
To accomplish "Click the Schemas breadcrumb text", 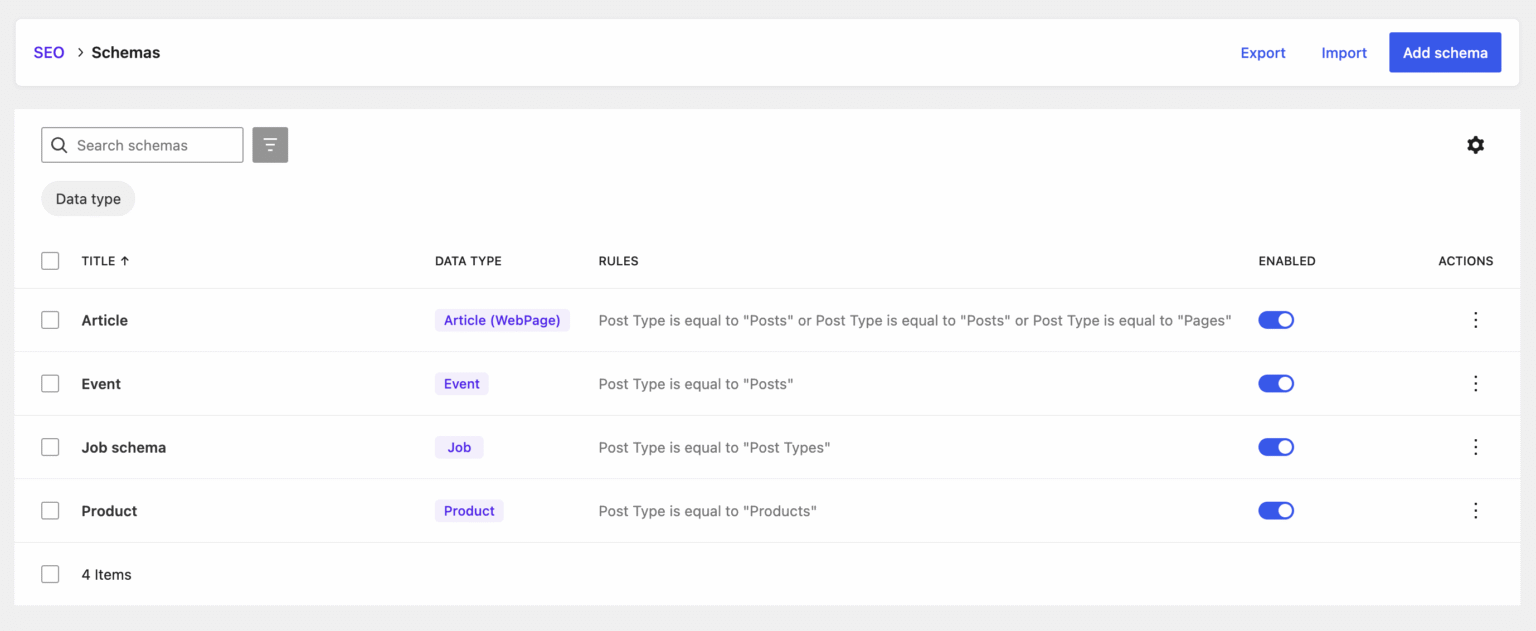I will (126, 53).
